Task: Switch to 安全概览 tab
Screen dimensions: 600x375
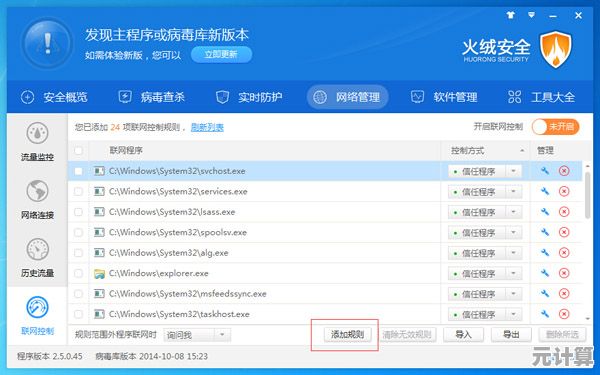Action: pyautogui.click(x=54, y=97)
